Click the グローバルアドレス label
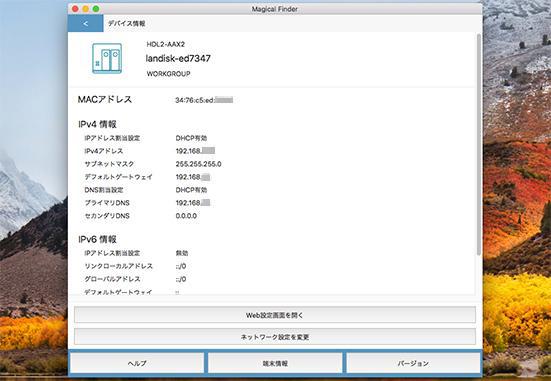 pos(112,279)
